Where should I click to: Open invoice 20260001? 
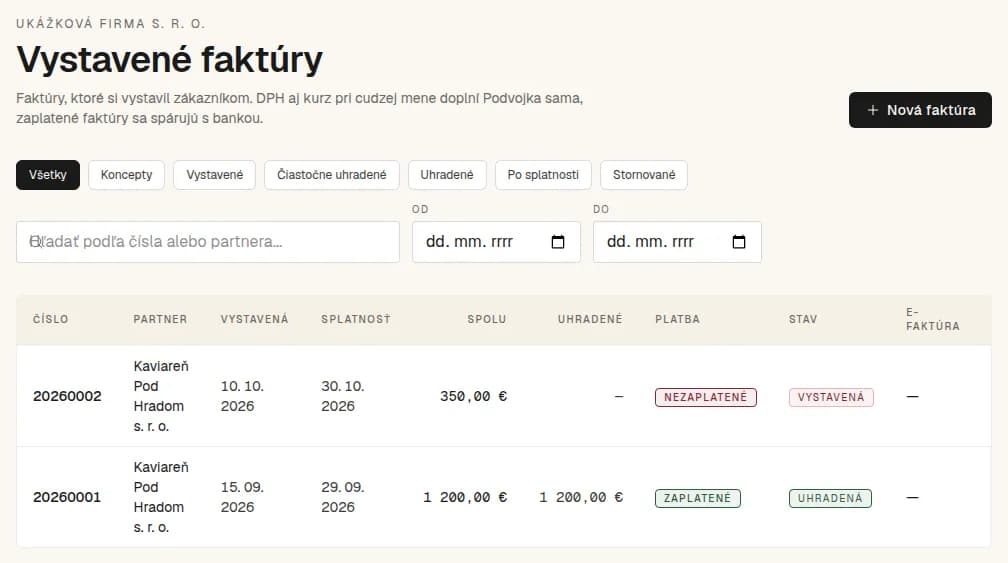pos(68,497)
